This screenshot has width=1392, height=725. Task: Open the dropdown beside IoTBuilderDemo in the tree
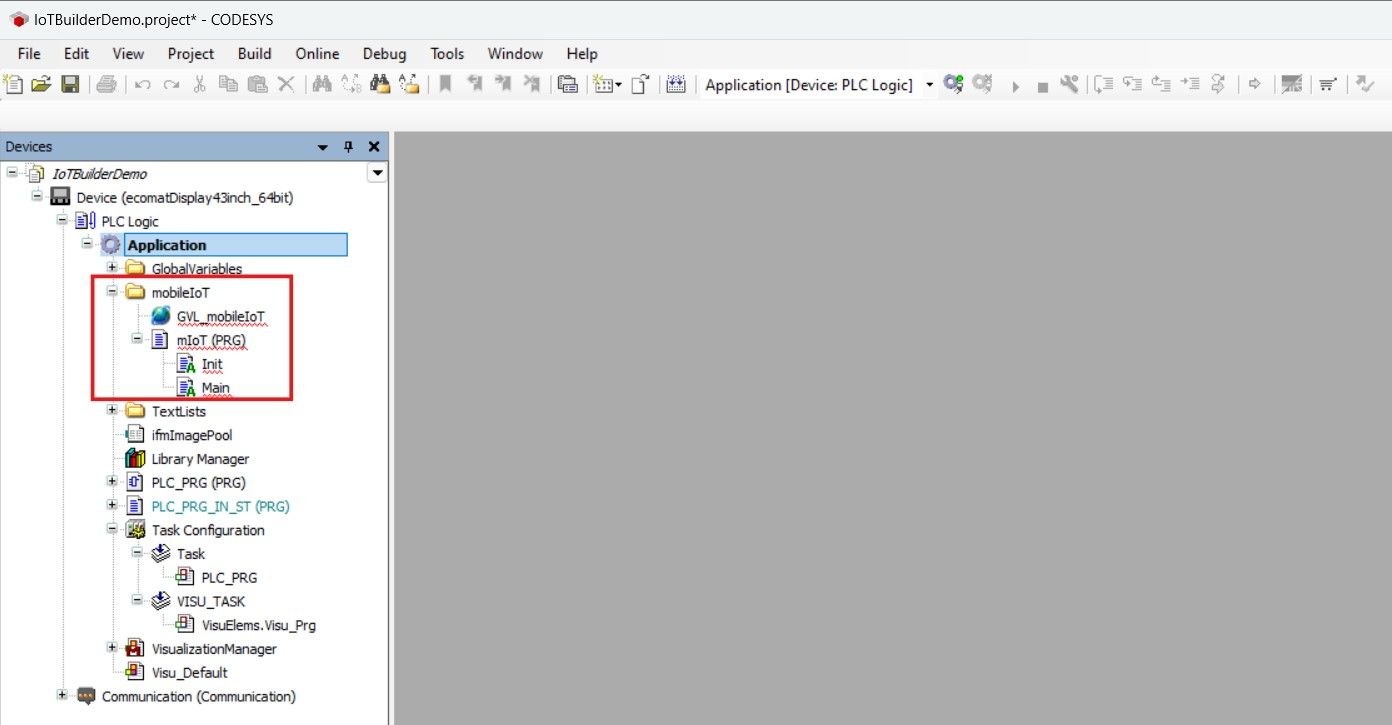pos(377,173)
